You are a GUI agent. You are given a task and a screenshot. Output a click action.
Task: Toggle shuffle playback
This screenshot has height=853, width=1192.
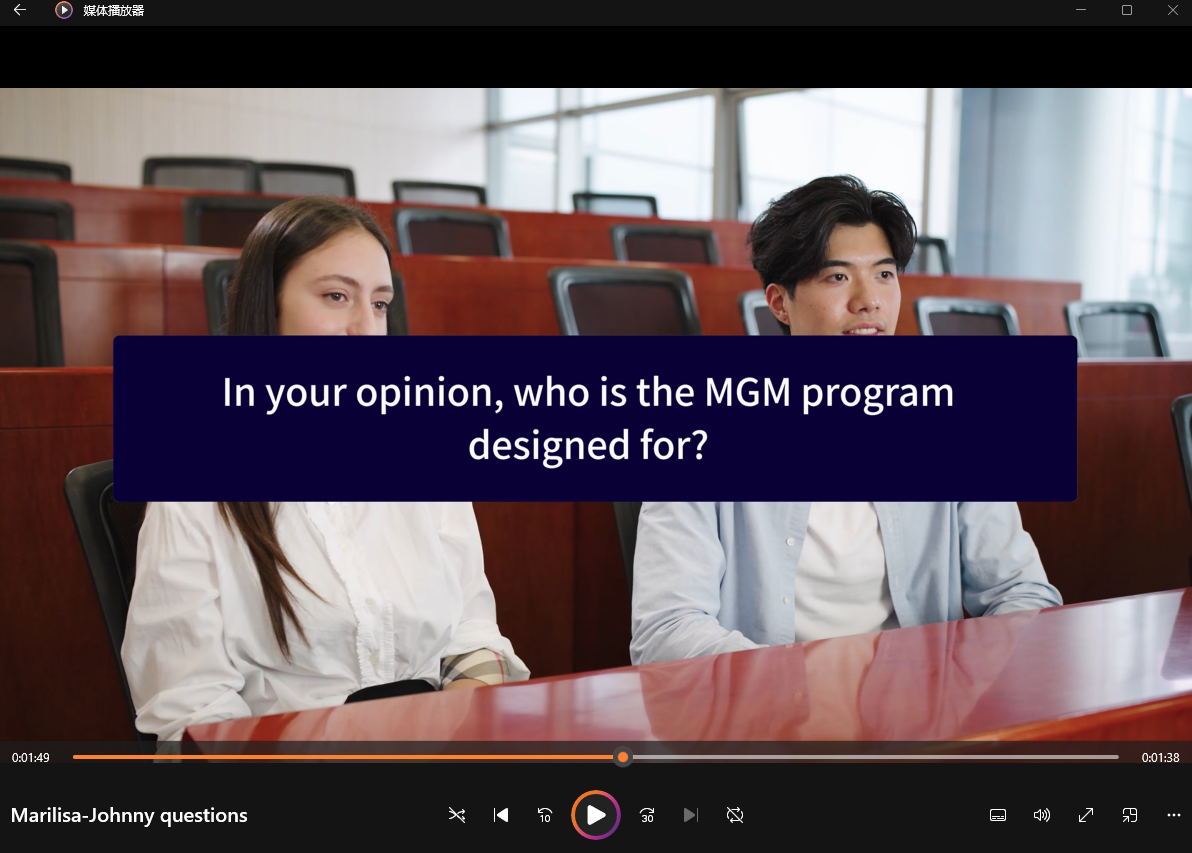pos(457,815)
